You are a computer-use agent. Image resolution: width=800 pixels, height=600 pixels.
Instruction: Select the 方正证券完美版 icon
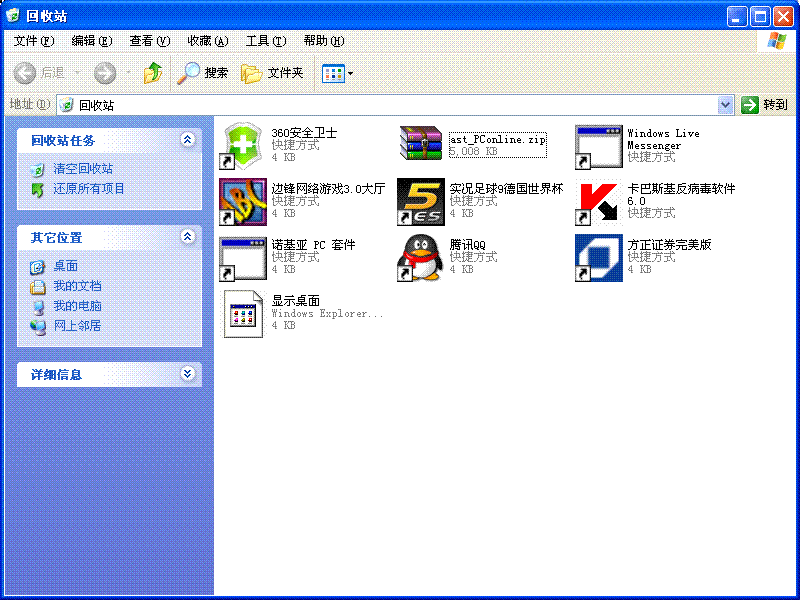pos(598,258)
